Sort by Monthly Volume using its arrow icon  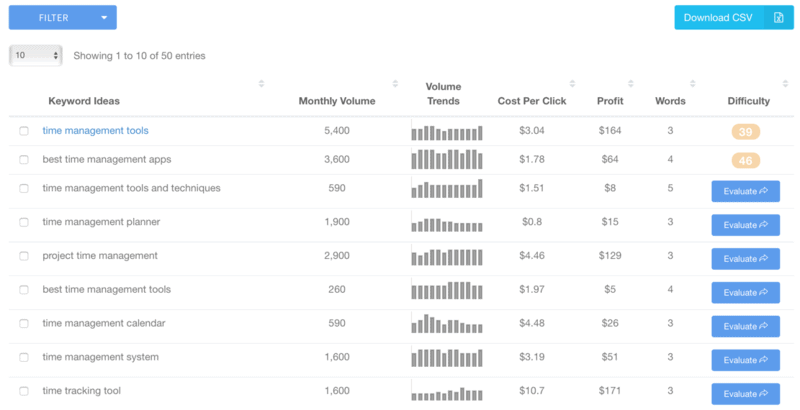click(395, 84)
